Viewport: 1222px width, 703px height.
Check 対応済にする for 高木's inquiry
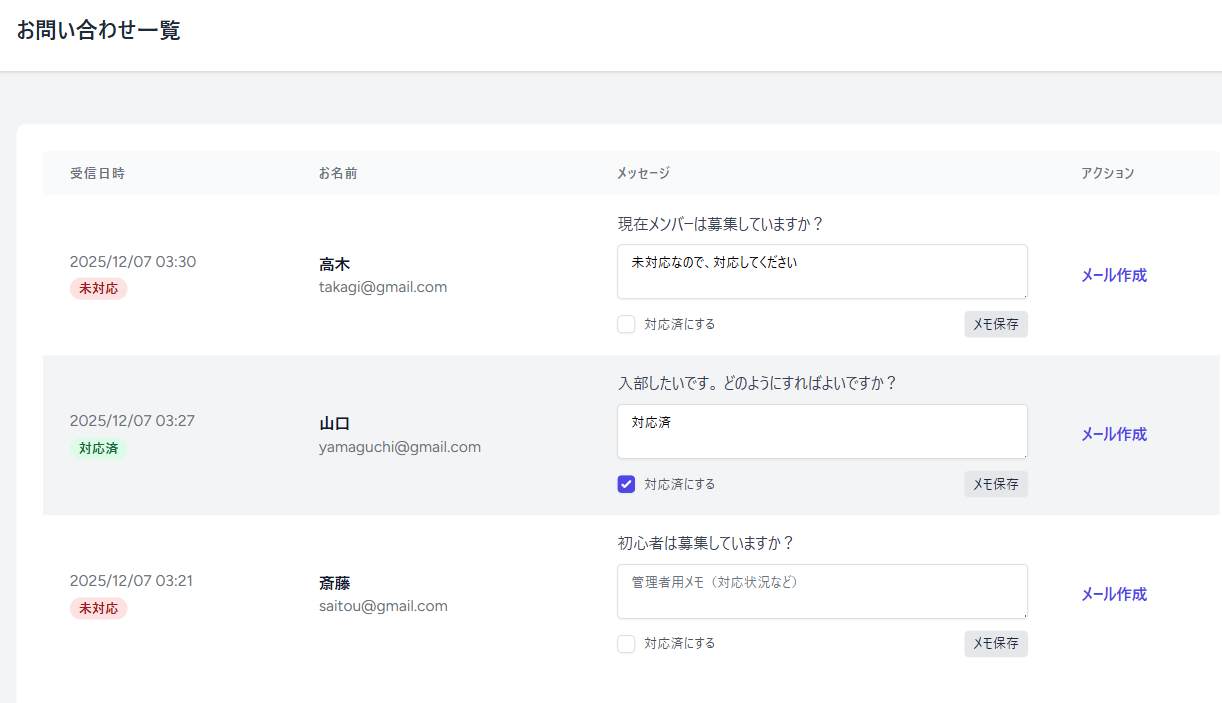pyautogui.click(x=626, y=324)
